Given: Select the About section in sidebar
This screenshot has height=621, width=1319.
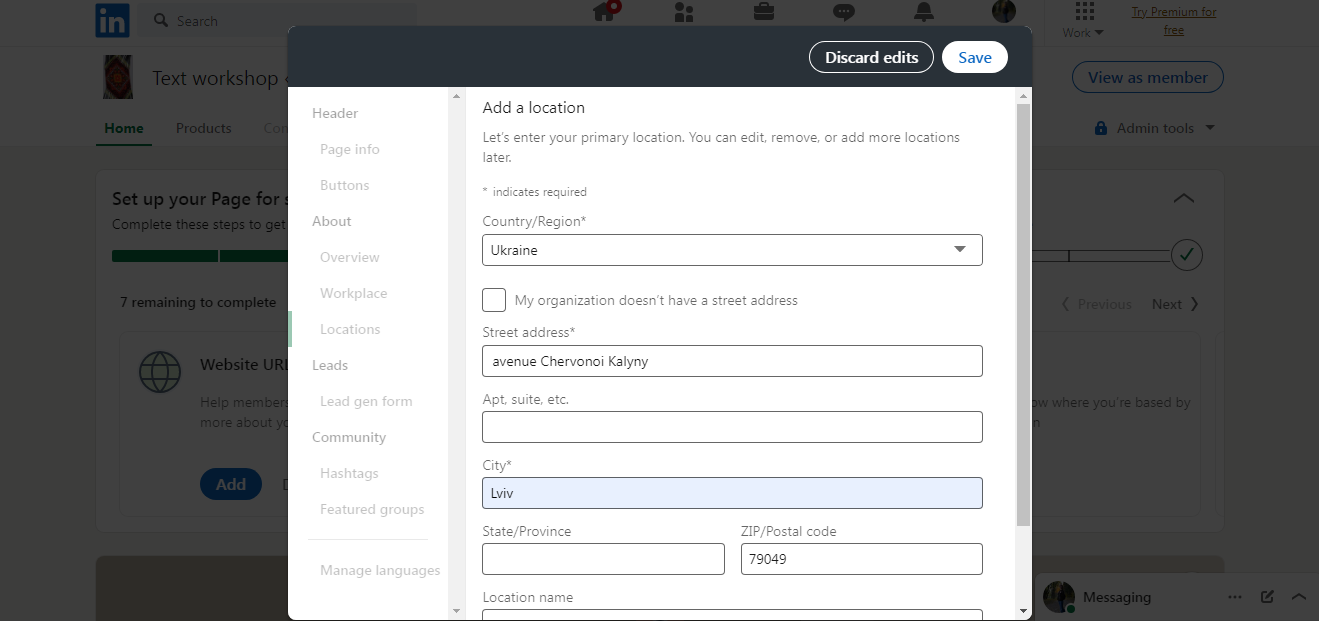Looking at the screenshot, I should pyautogui.click(x=332, y=221).
